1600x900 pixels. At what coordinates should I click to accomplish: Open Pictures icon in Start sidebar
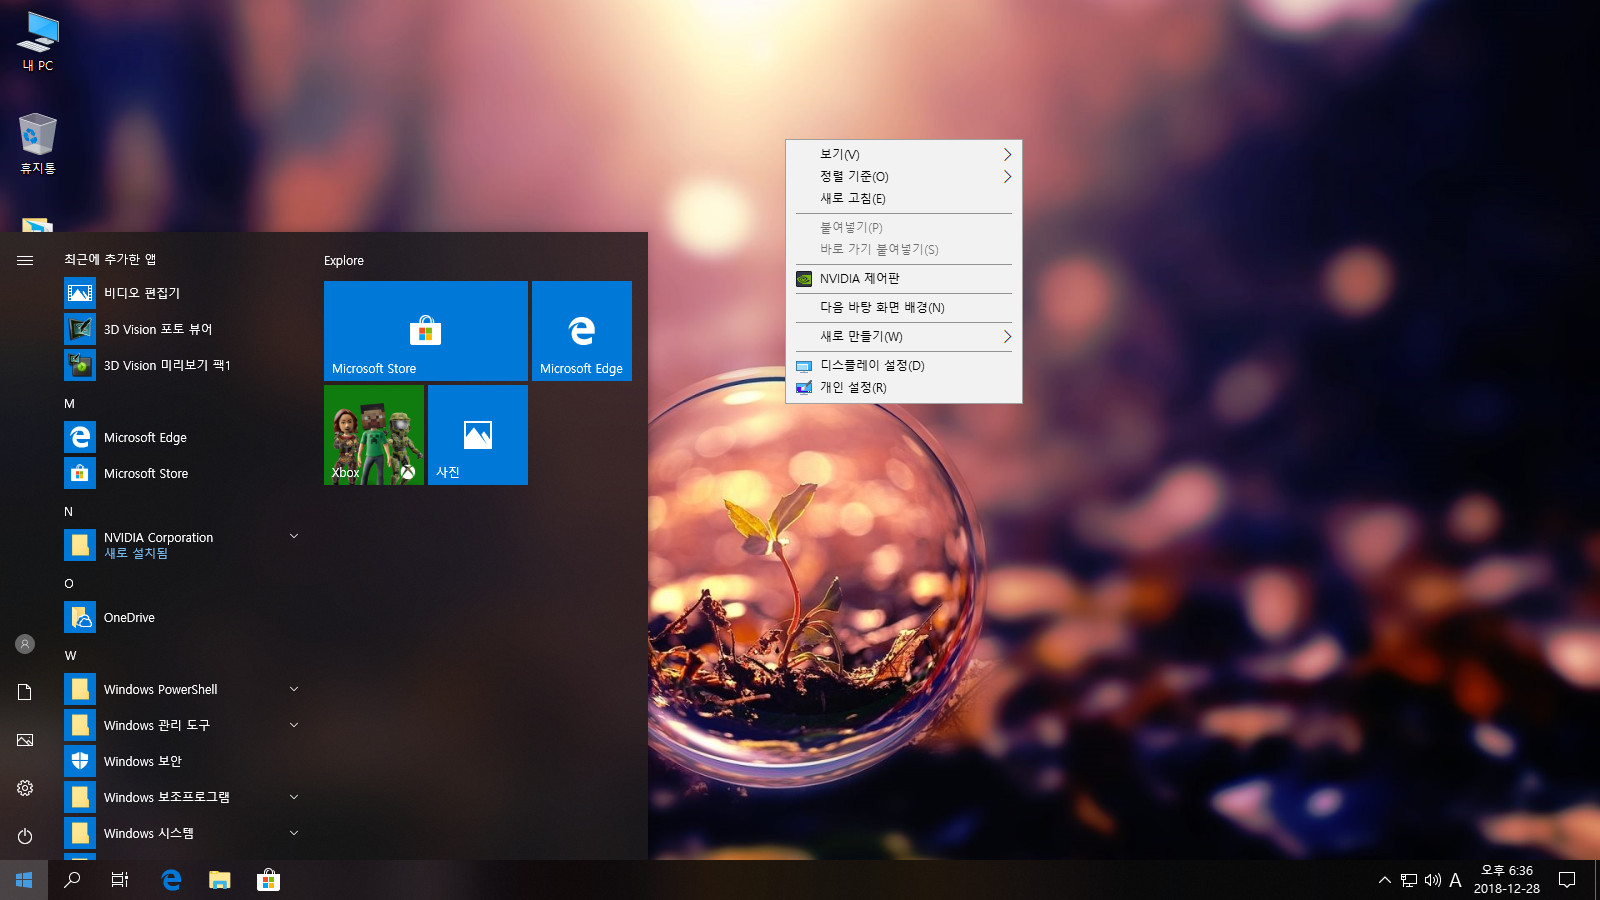[25, 740]
